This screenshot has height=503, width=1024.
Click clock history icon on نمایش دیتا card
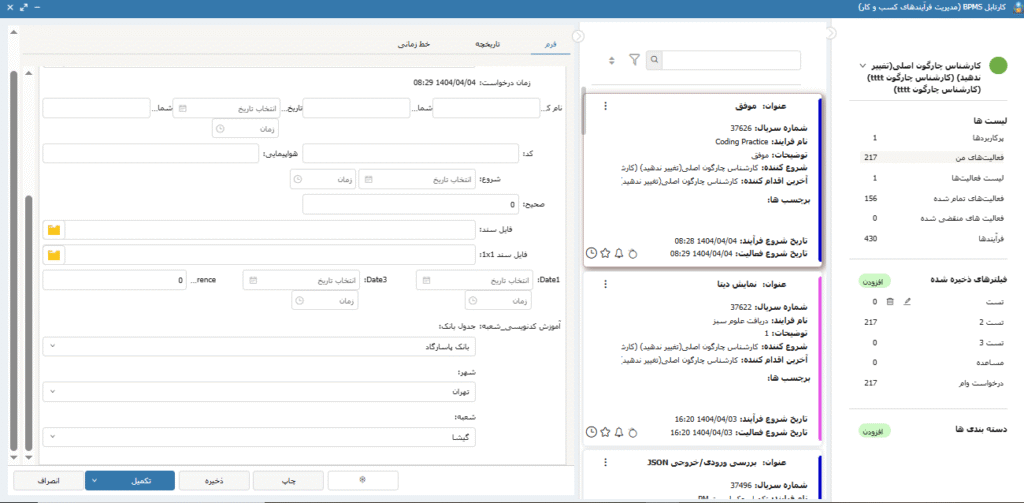coord(591,431)
